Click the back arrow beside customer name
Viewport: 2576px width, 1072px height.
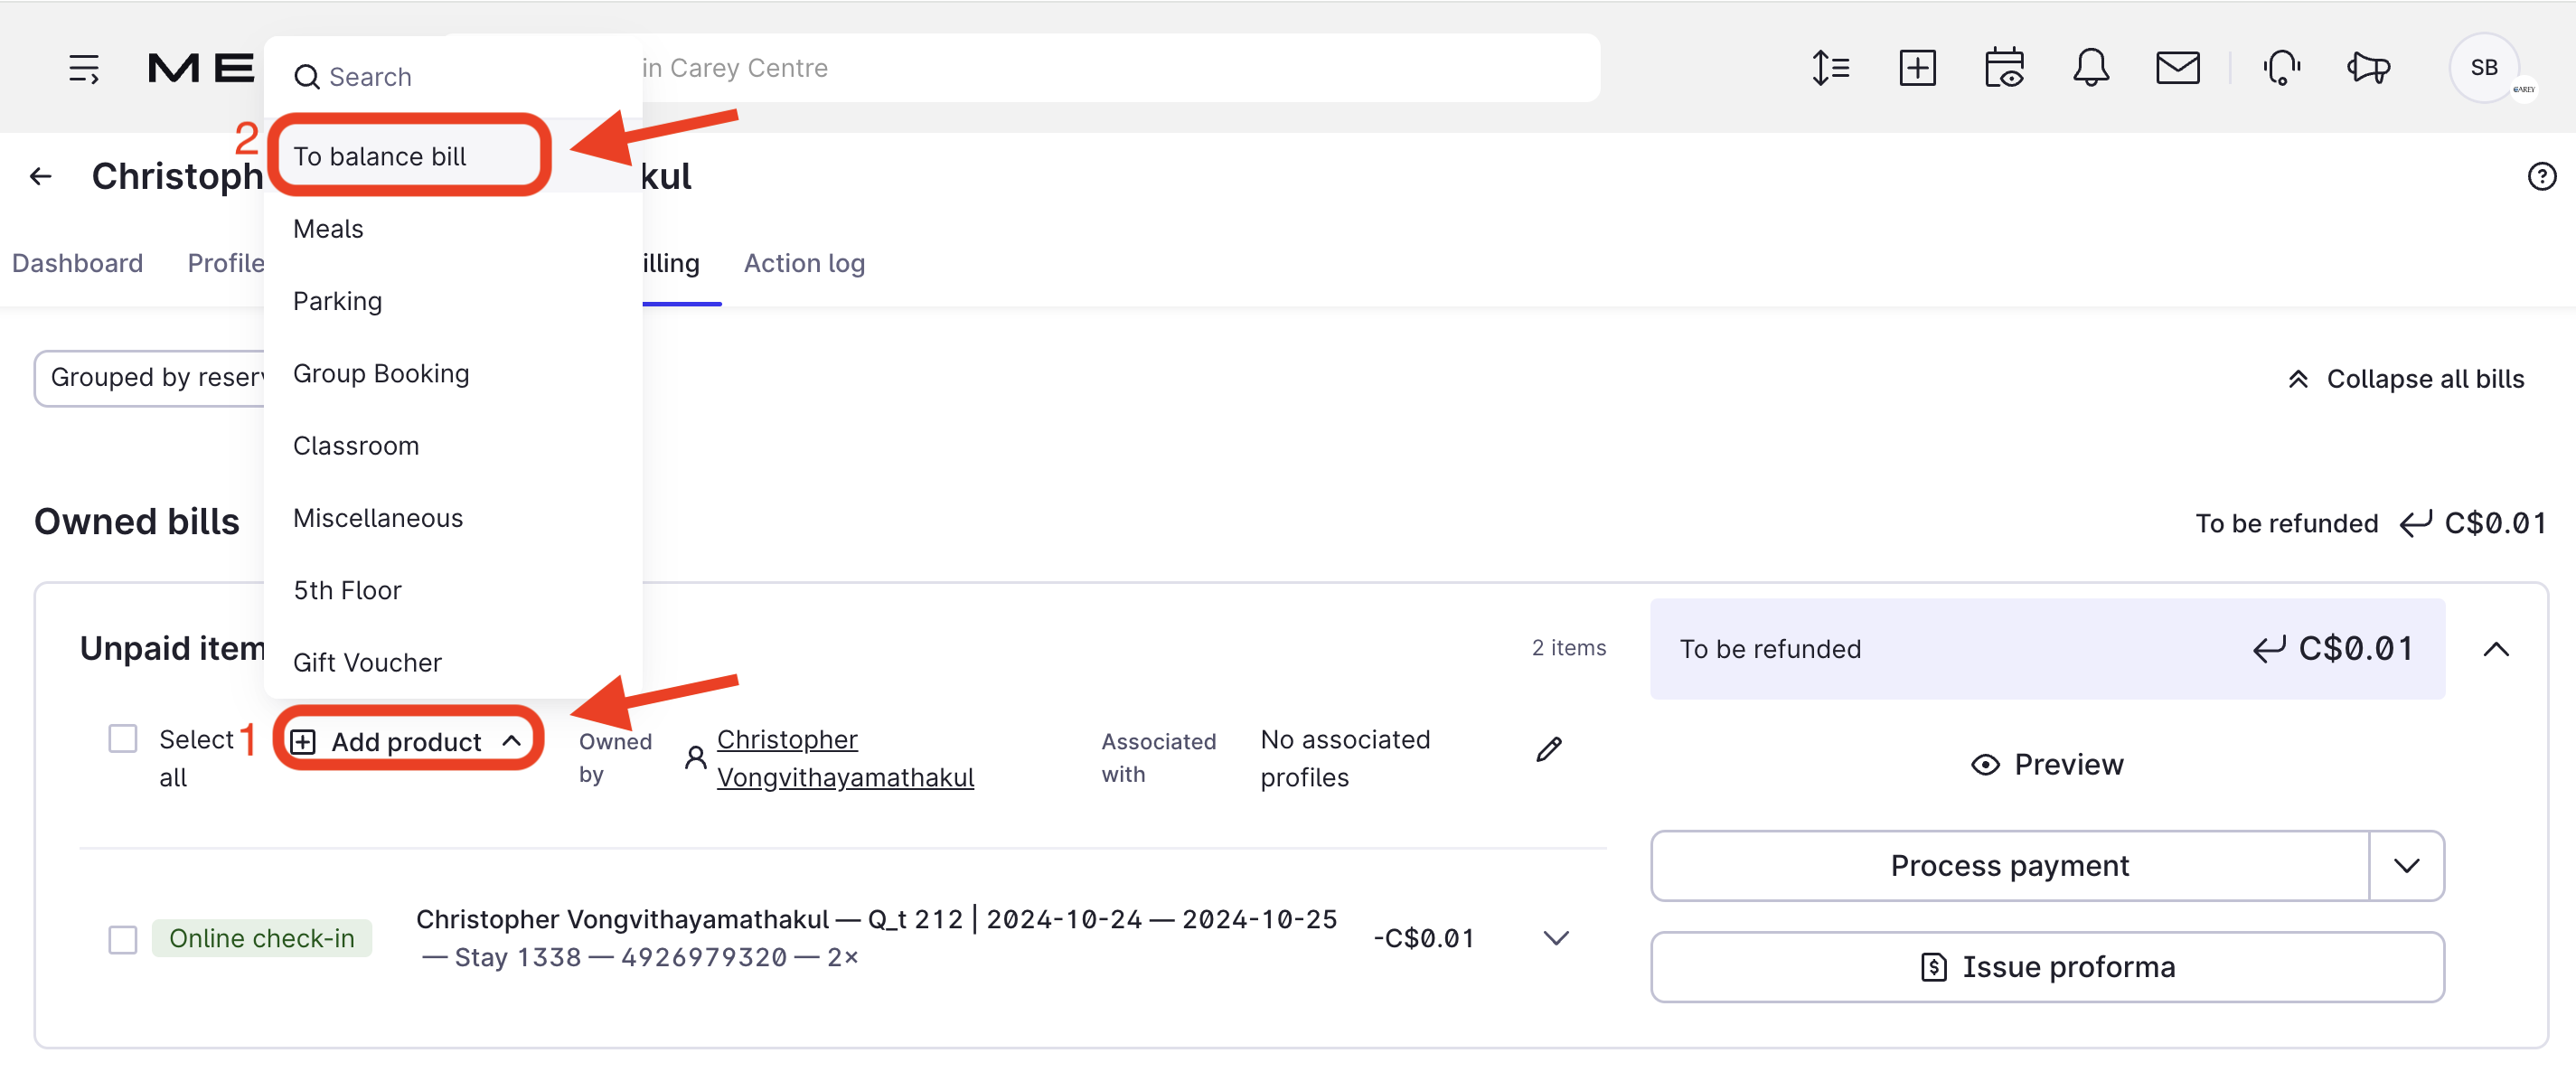[x=40, y=177]
